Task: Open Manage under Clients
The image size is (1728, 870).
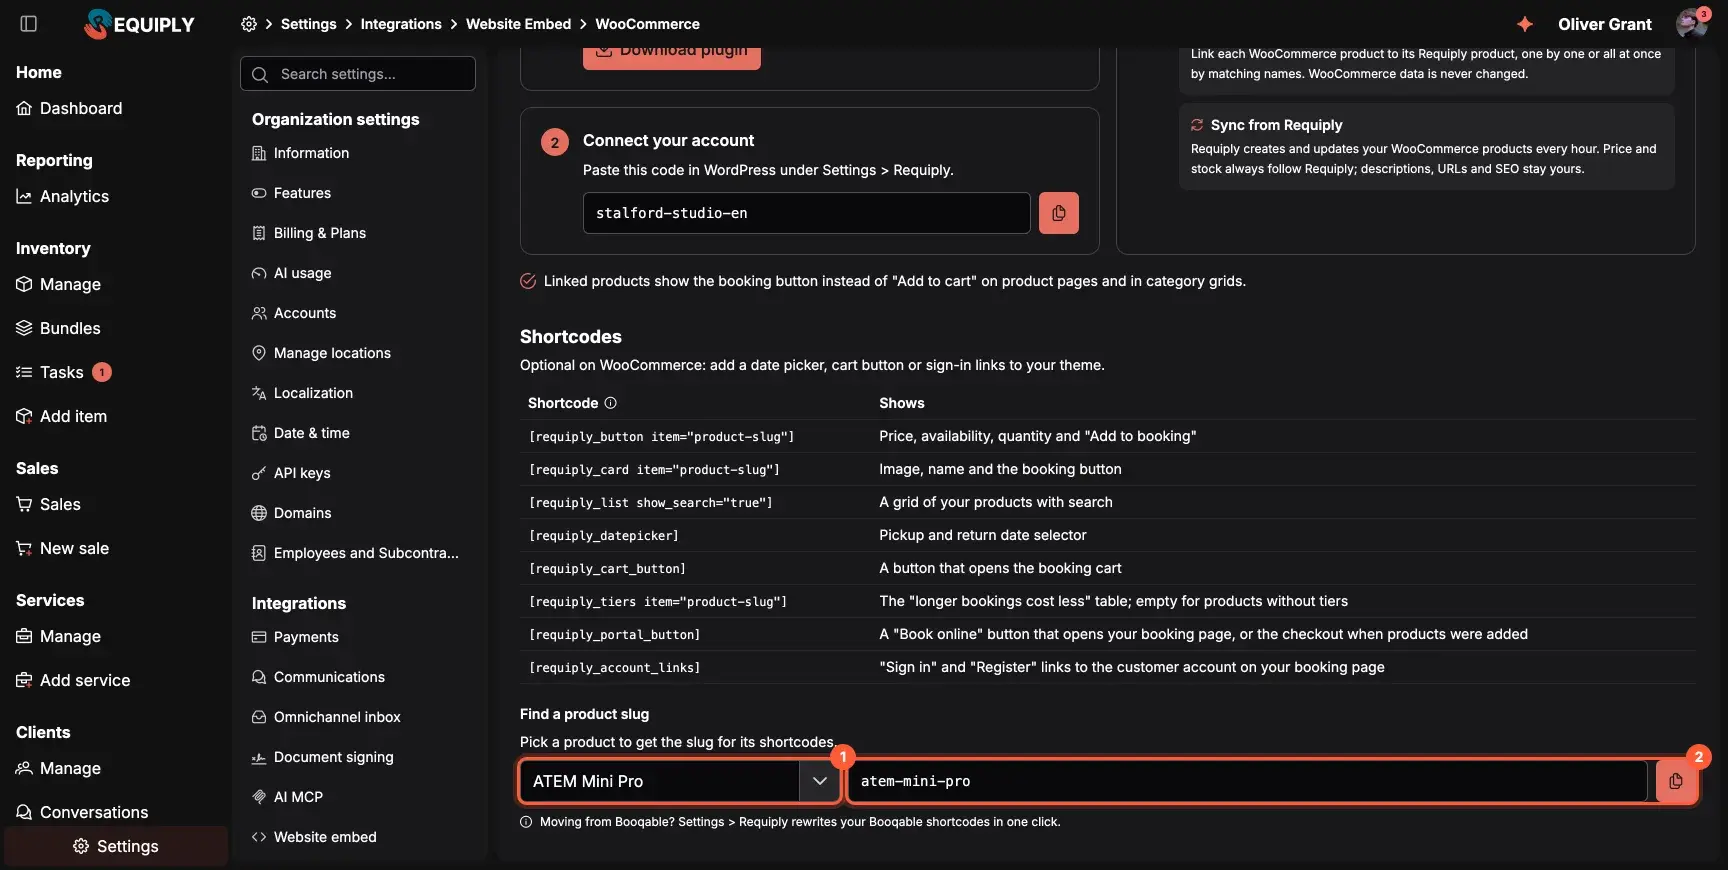Action: tap(58, 768)
